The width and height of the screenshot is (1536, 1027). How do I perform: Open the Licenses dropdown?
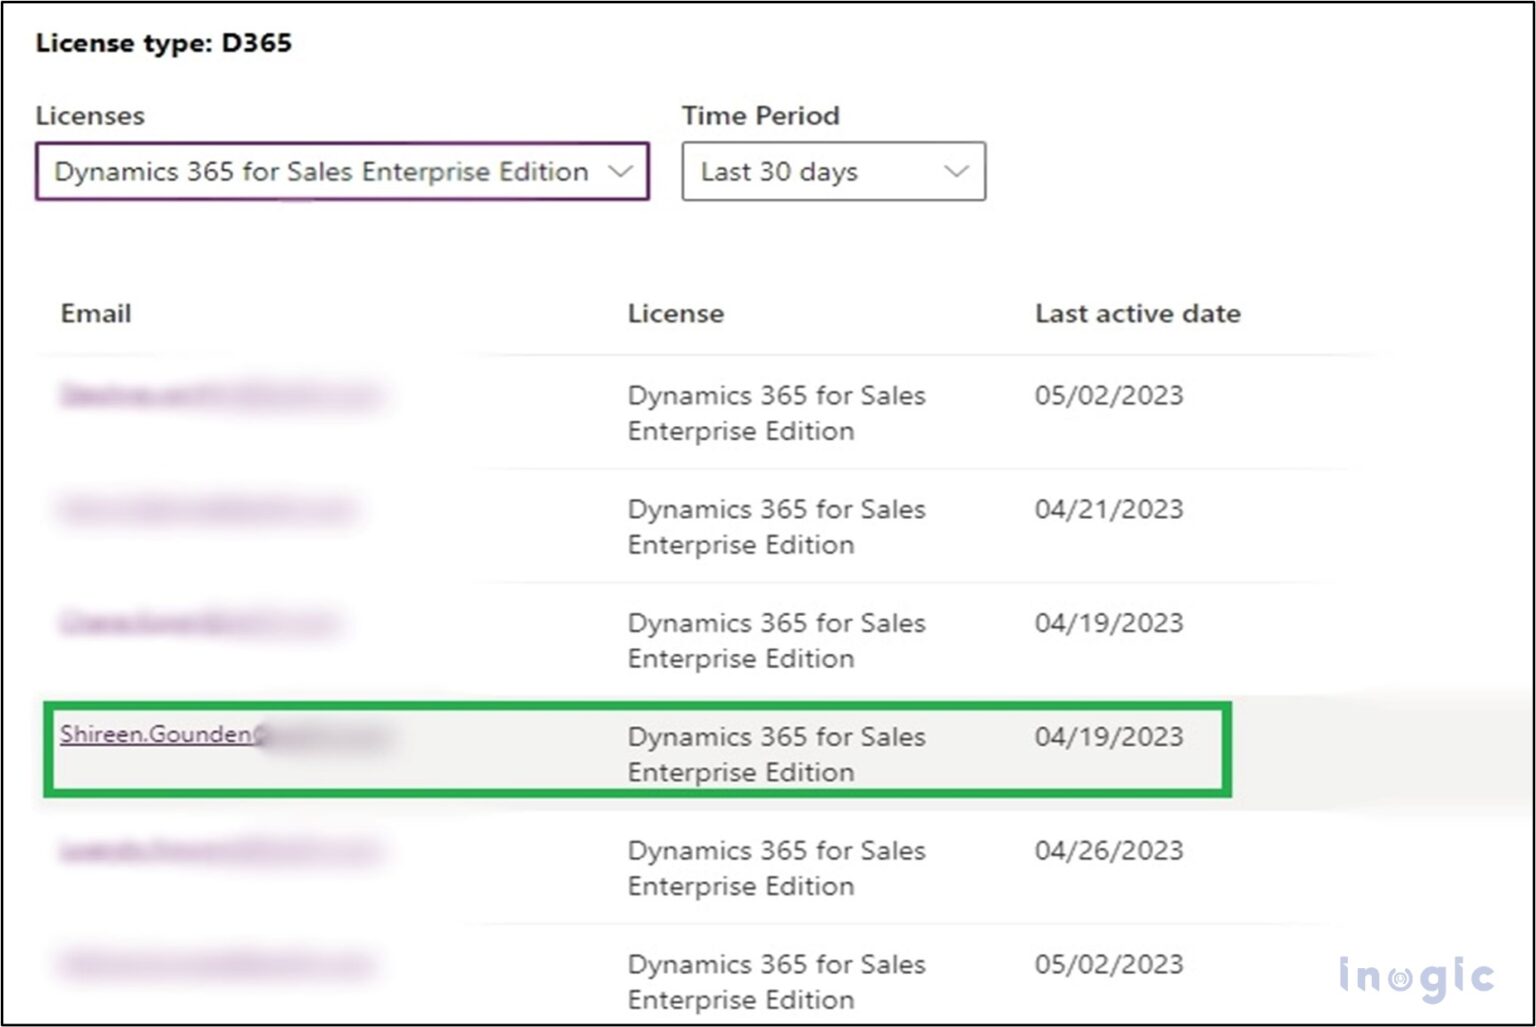click(x=340, y=171)
